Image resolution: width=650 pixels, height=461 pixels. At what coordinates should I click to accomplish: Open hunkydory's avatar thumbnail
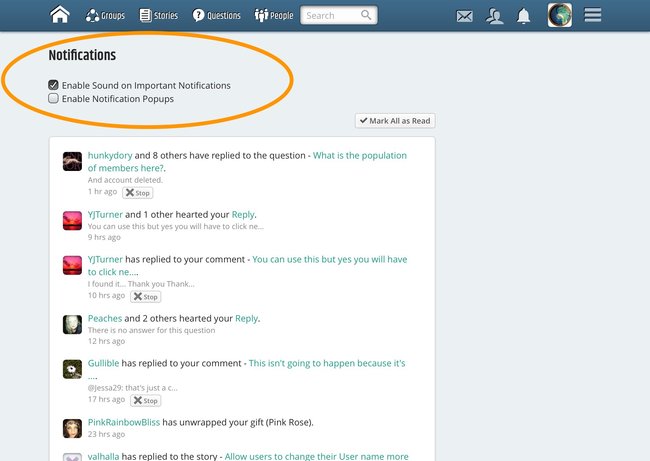point(72,161)
